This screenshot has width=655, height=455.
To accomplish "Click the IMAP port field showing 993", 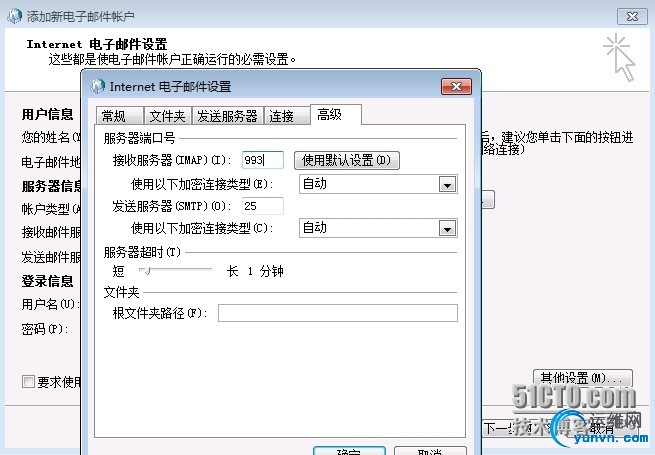I will click(263, 160).
